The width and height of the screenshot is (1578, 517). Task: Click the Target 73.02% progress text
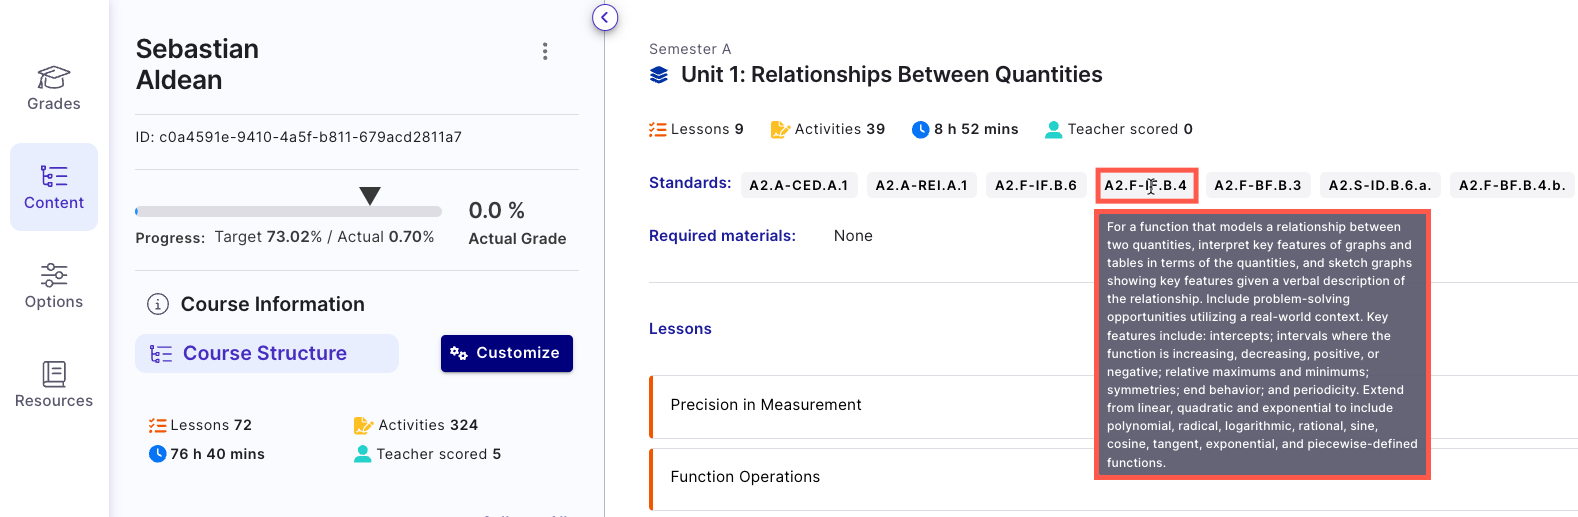pos(268,237)
